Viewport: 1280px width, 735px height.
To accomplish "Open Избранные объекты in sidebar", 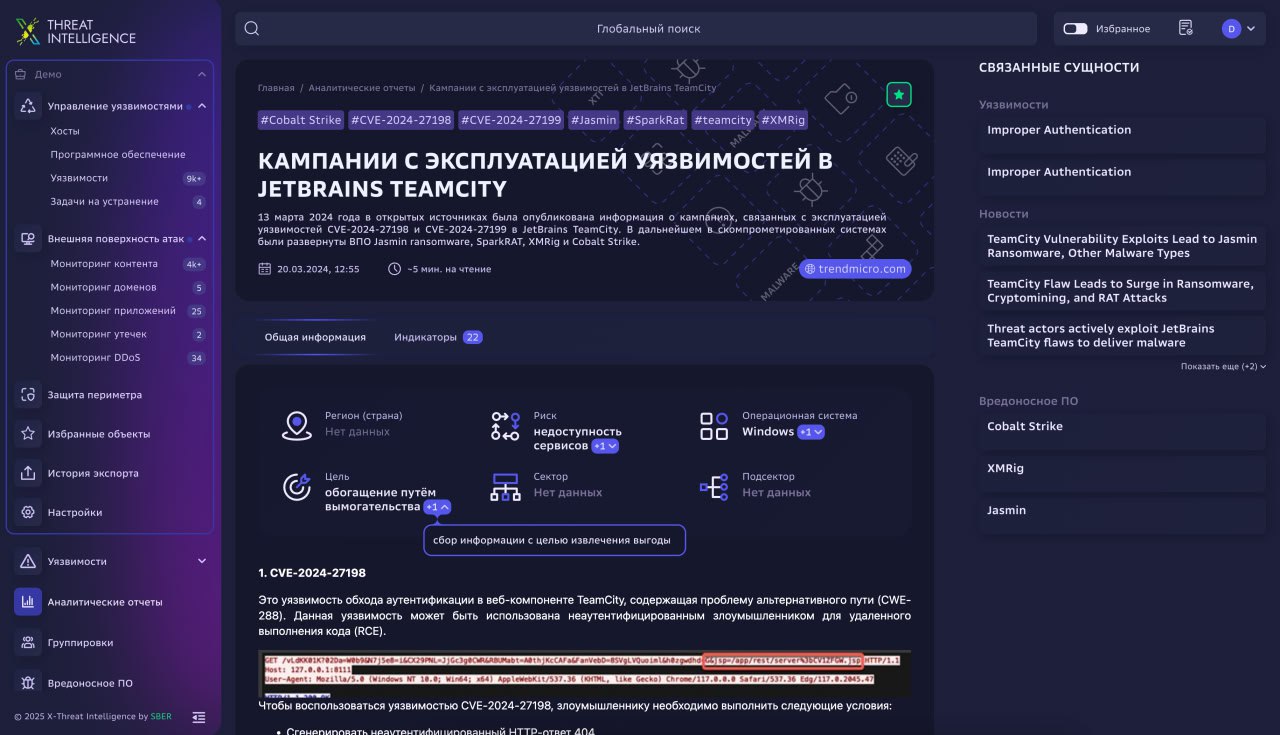I will 98,434.
